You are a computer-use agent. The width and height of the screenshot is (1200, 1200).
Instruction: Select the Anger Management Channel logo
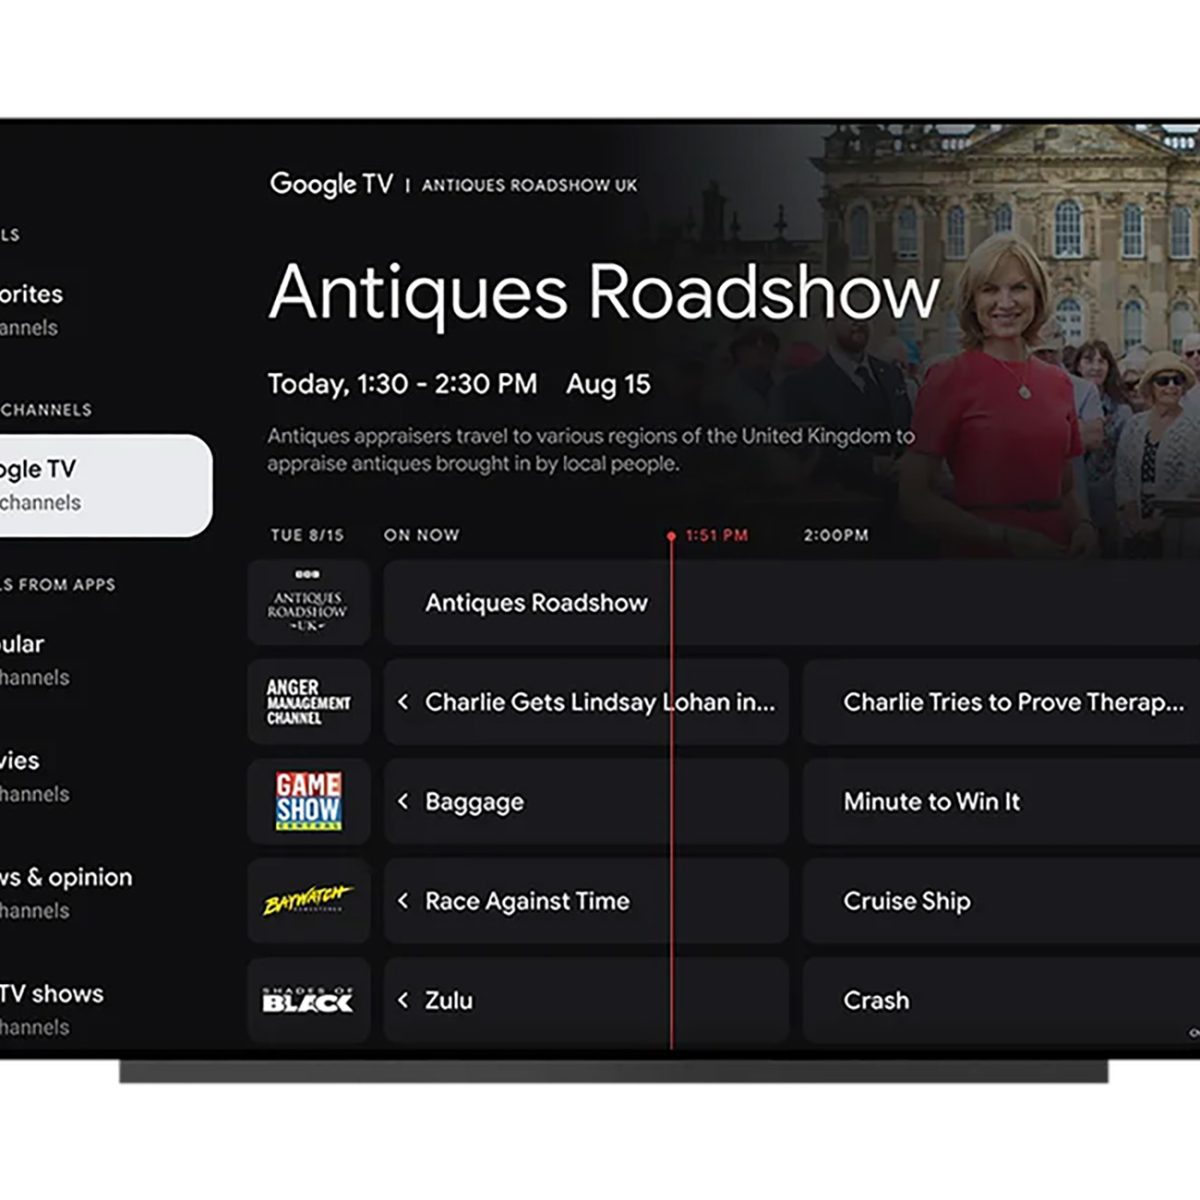pyautogui.click(x=308, y=702)
